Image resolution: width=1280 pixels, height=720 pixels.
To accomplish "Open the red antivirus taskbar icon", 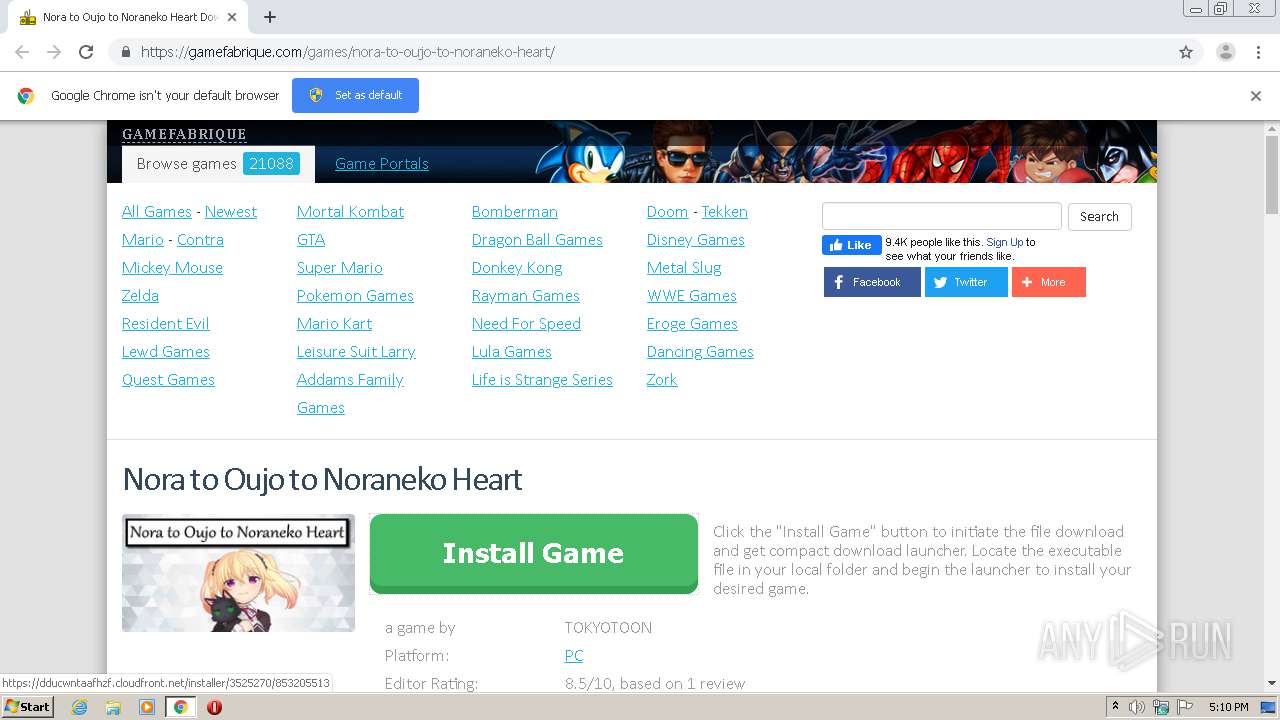I will [x=214, y=707].
